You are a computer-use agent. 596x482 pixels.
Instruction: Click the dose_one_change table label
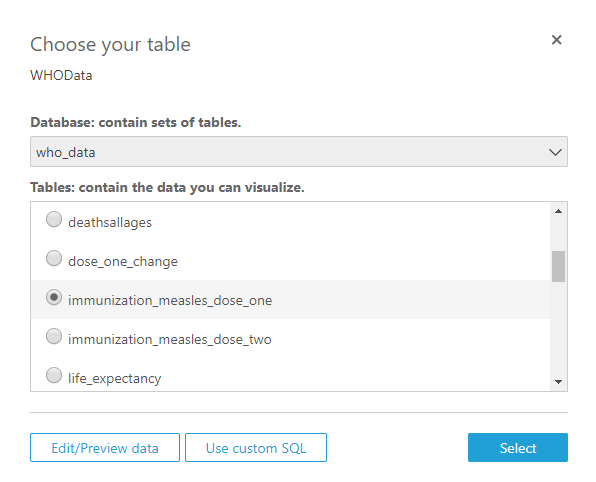123,262
